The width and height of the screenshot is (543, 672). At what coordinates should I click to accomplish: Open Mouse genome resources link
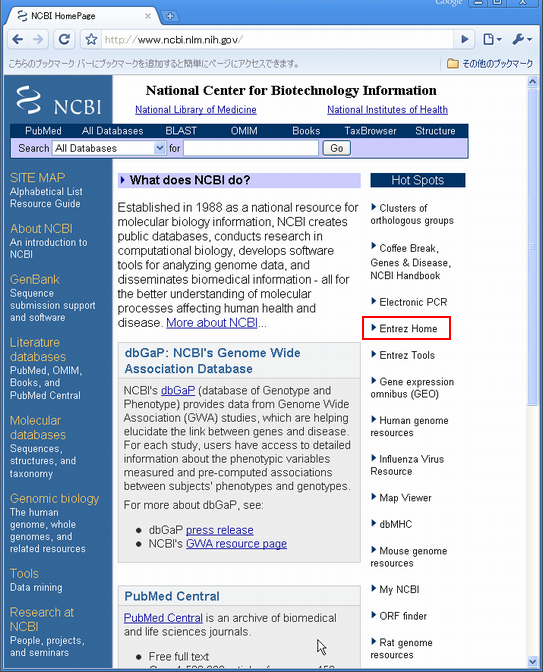[x=409, y=557]
